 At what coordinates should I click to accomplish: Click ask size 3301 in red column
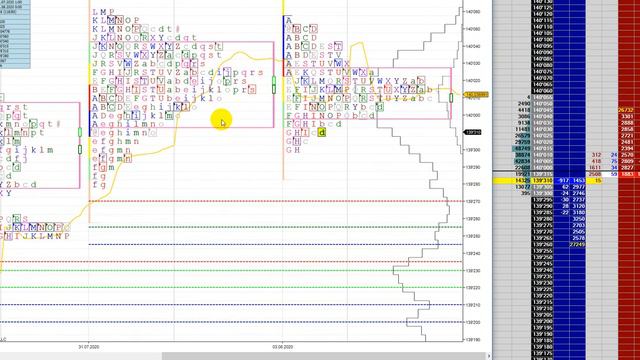click(627, 116)
